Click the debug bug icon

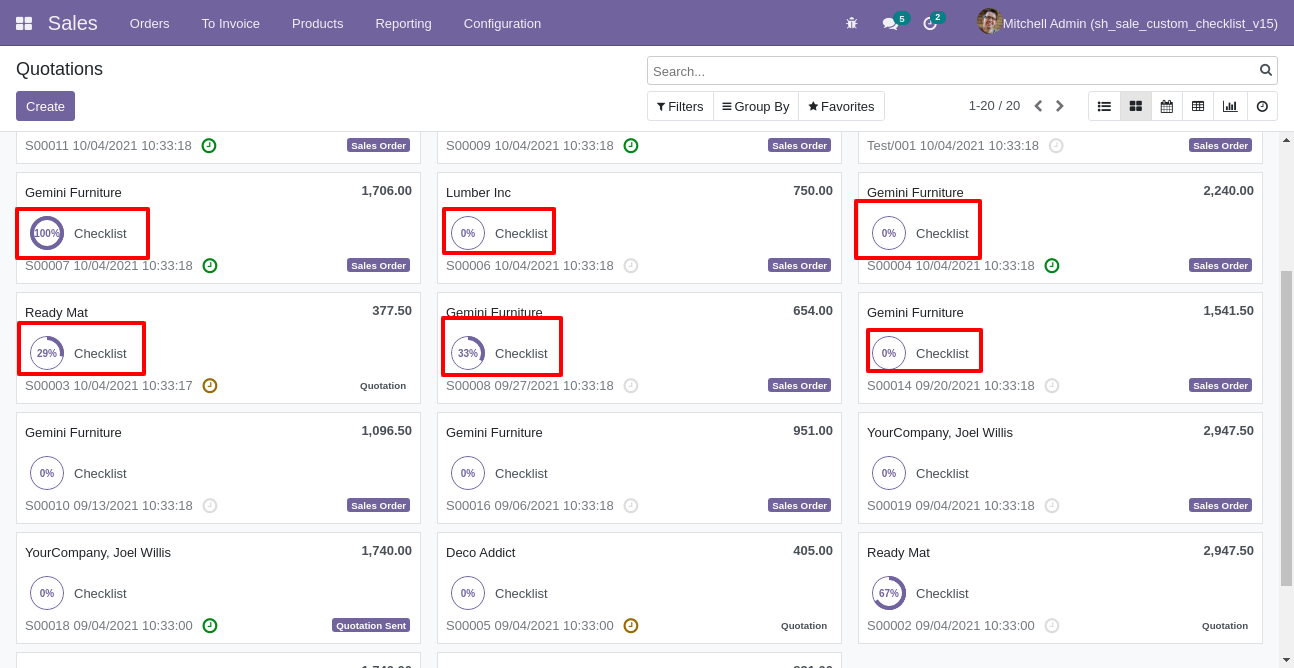(x=852, y=23)
